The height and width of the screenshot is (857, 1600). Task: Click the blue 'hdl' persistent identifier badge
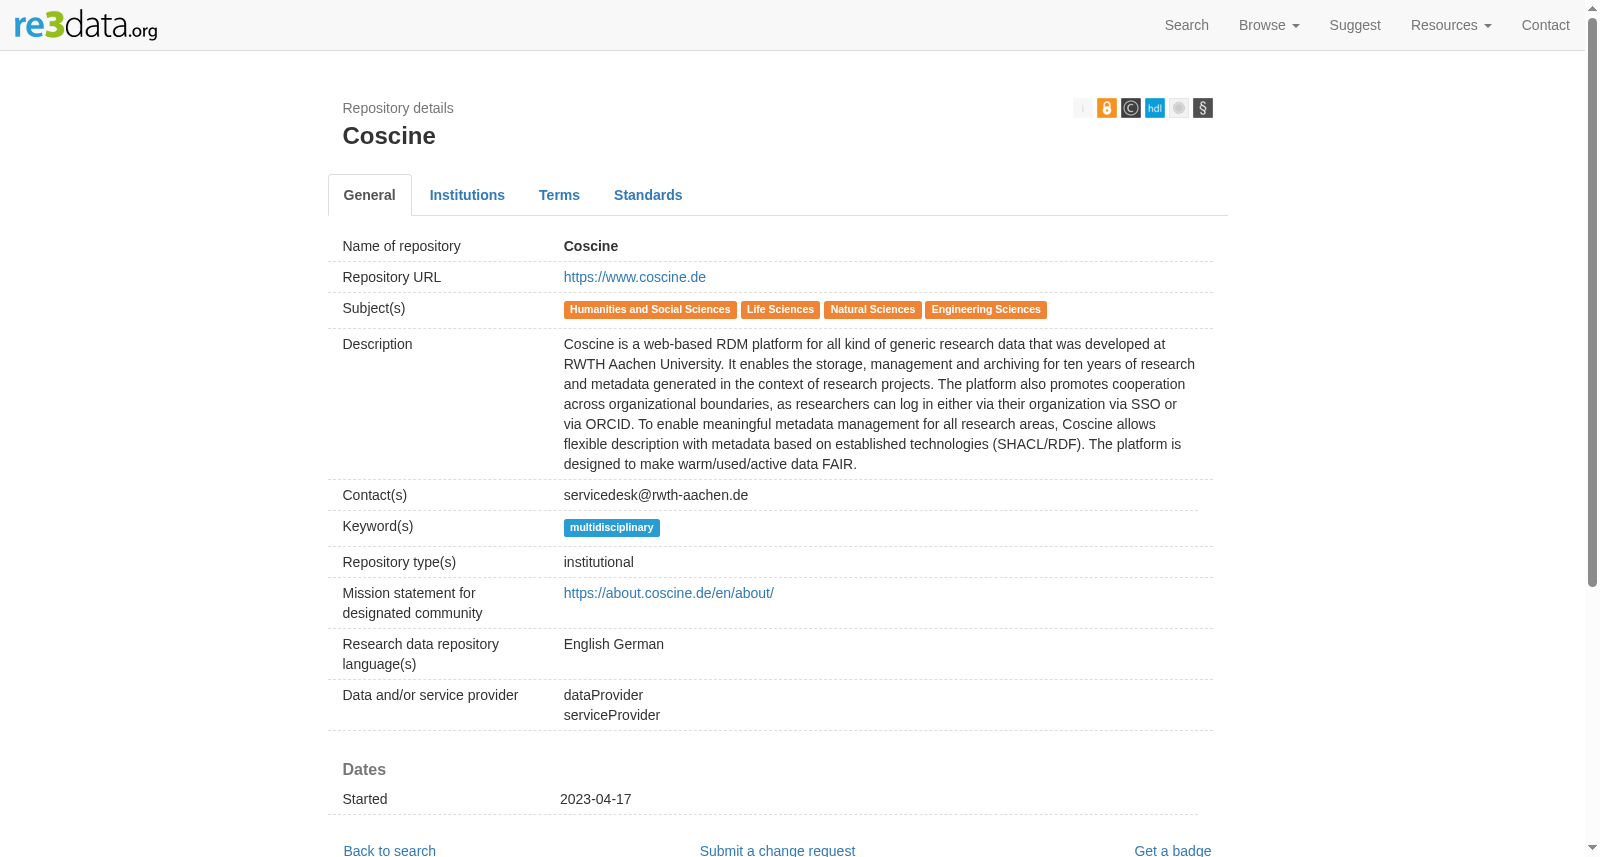coord(1155,108)
